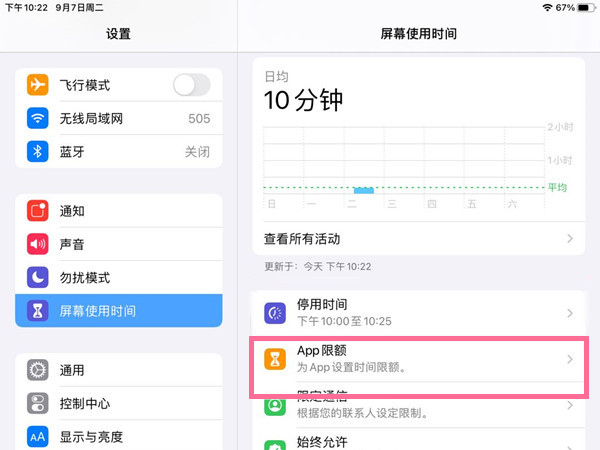Tap the Sounds (声音) speaker icon
Screen dimensions: 600x450
point(38,244)
